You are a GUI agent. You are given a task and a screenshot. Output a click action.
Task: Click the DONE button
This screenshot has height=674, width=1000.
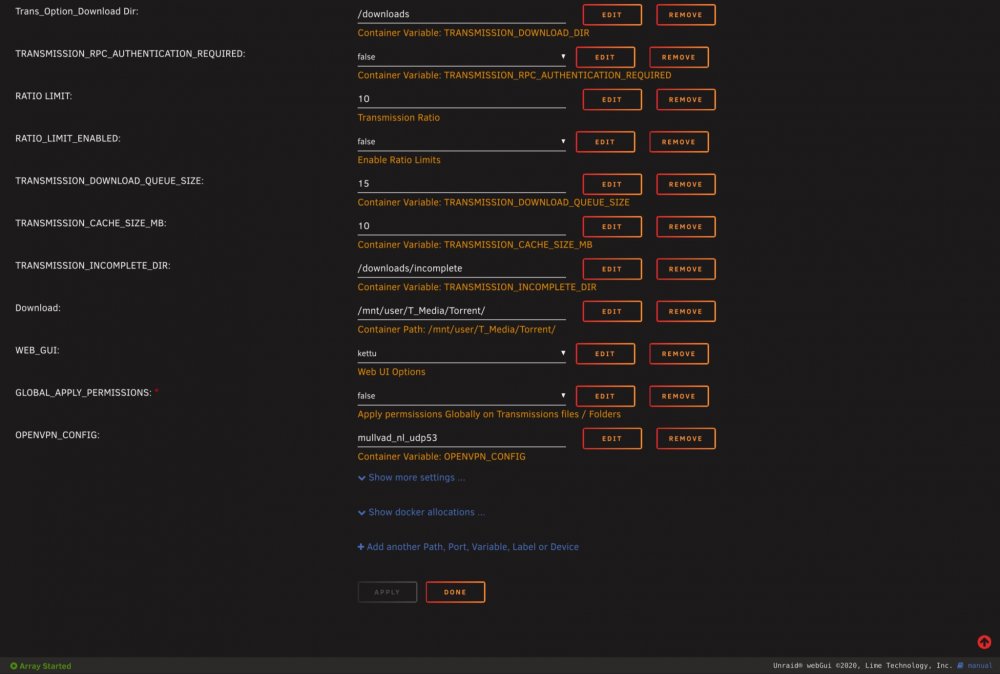tap(455, 592)
